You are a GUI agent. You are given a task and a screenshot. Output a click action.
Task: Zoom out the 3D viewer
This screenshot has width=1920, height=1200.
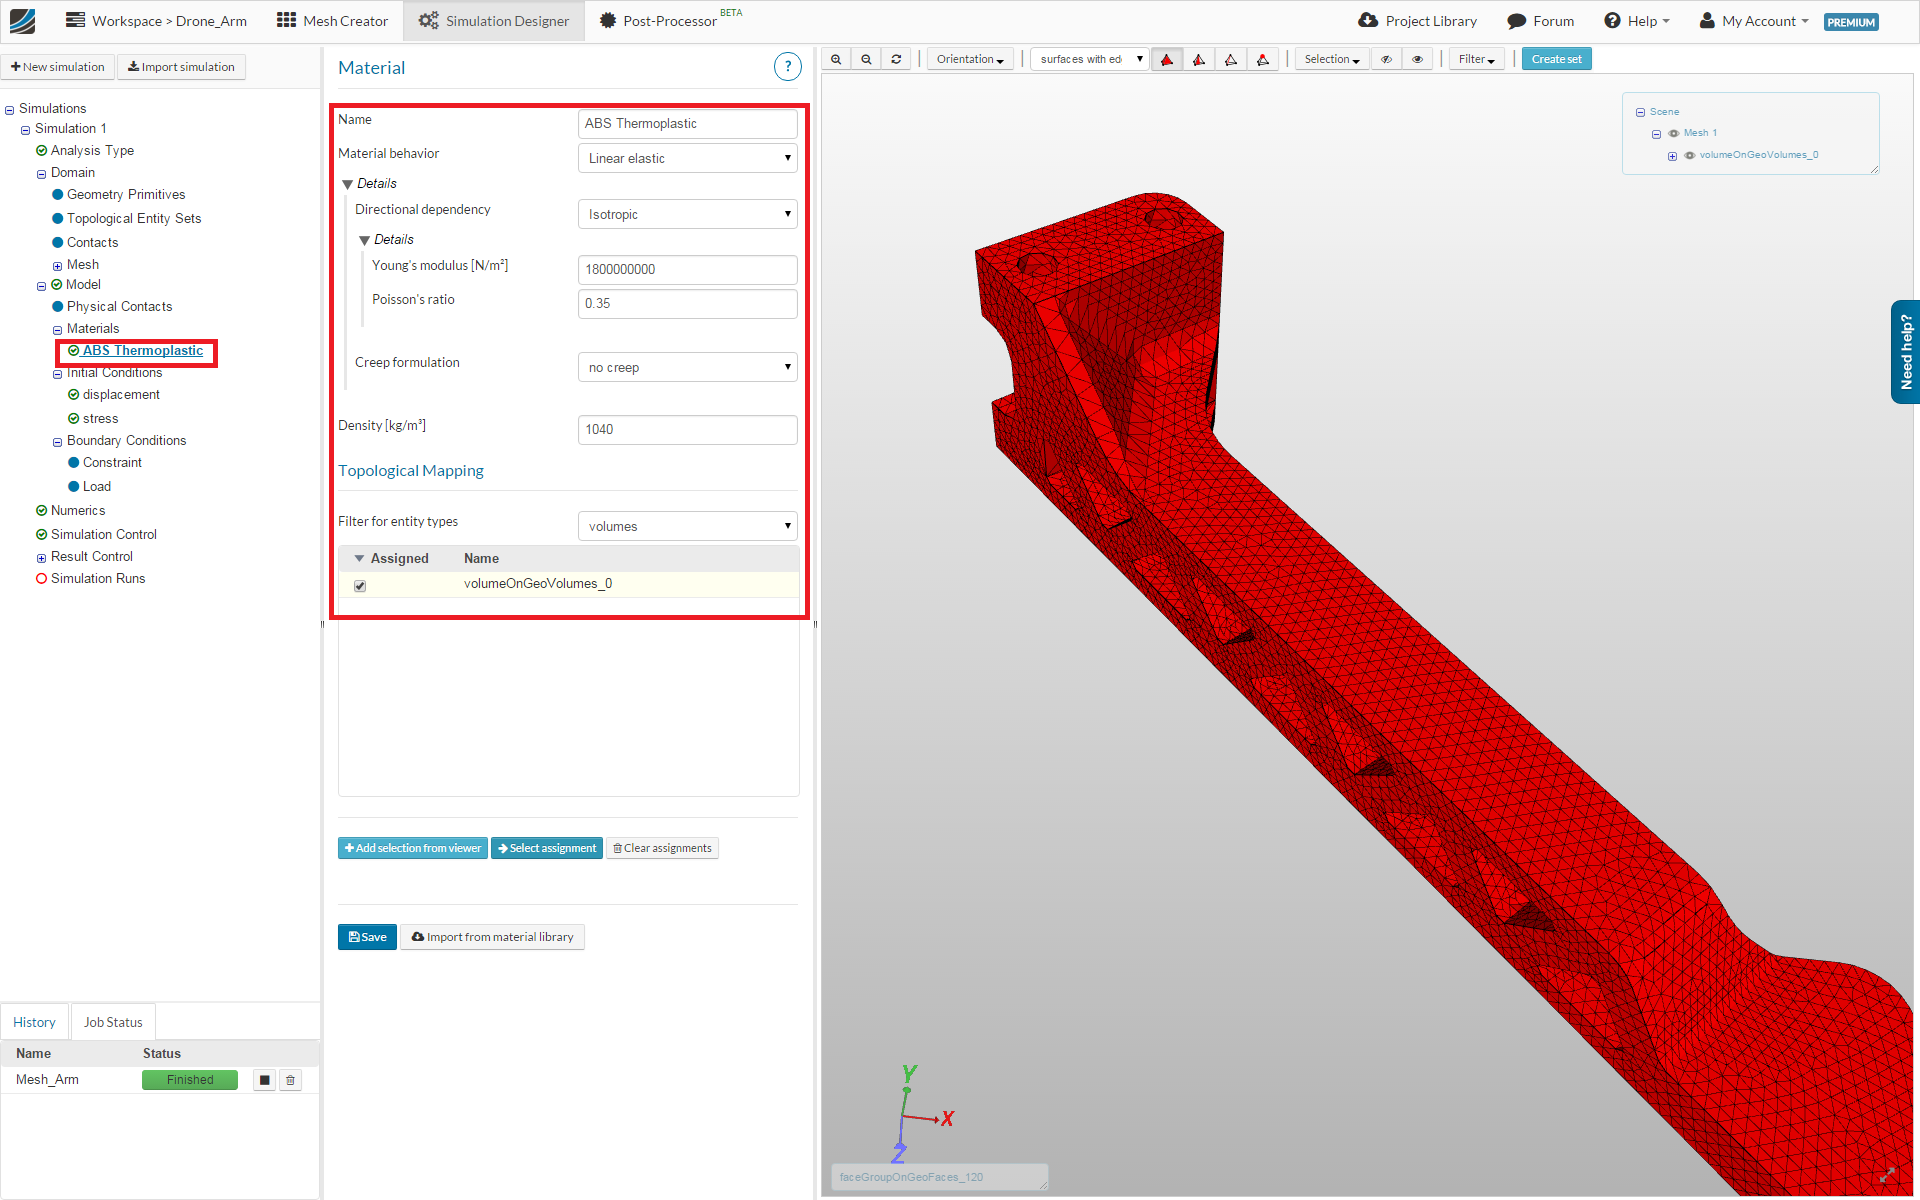[866, 59]
